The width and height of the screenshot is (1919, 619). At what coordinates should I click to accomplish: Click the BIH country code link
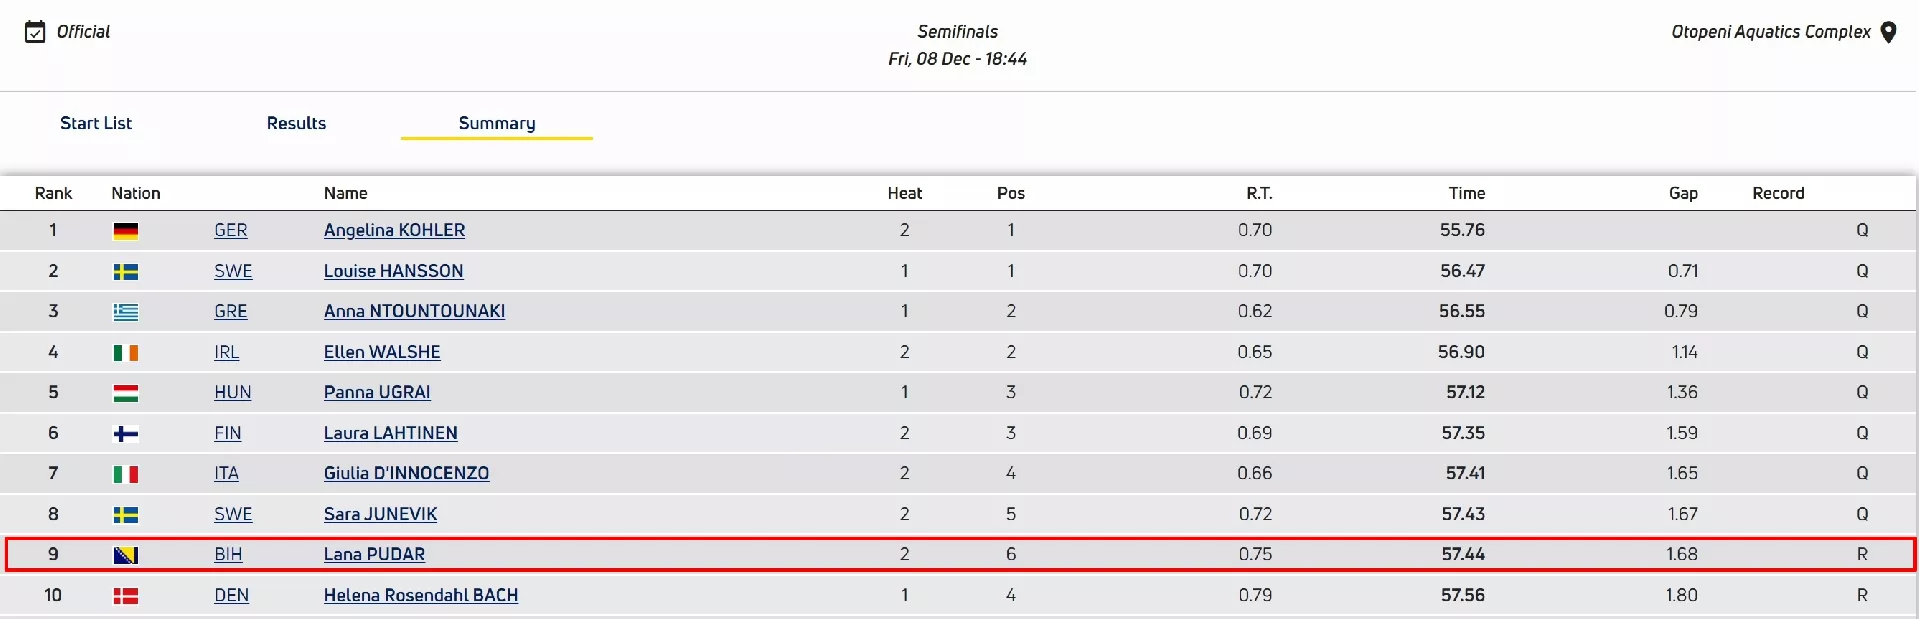click(228, 554)
